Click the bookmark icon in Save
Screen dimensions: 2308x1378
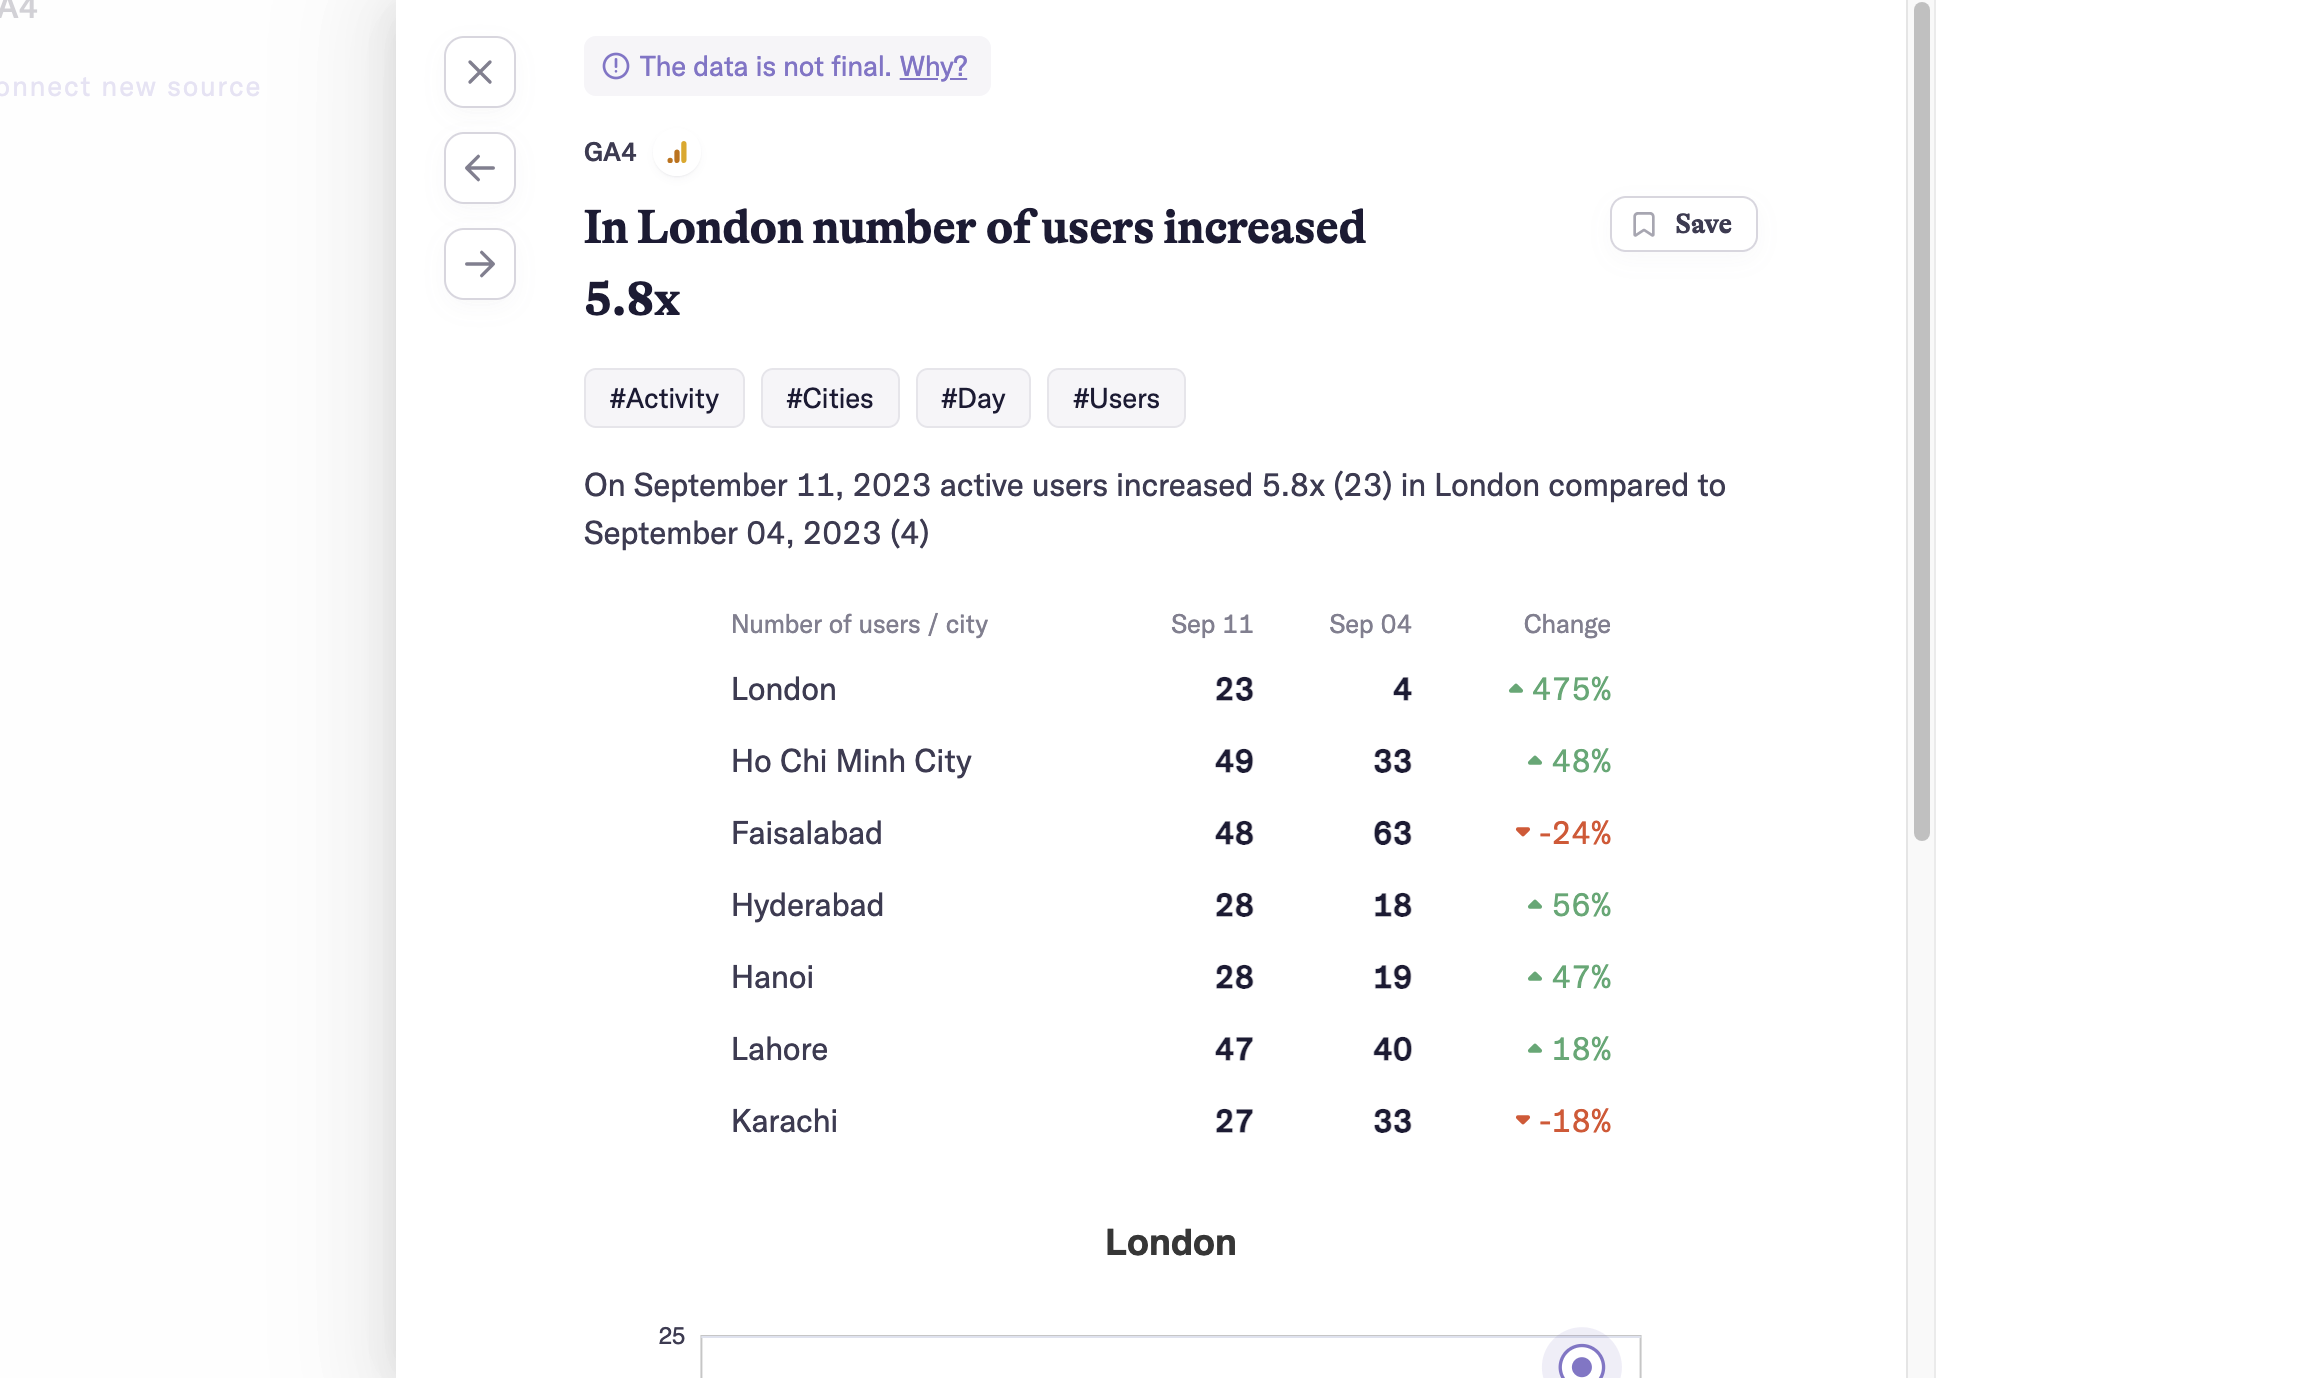(x=1644, y=224)
